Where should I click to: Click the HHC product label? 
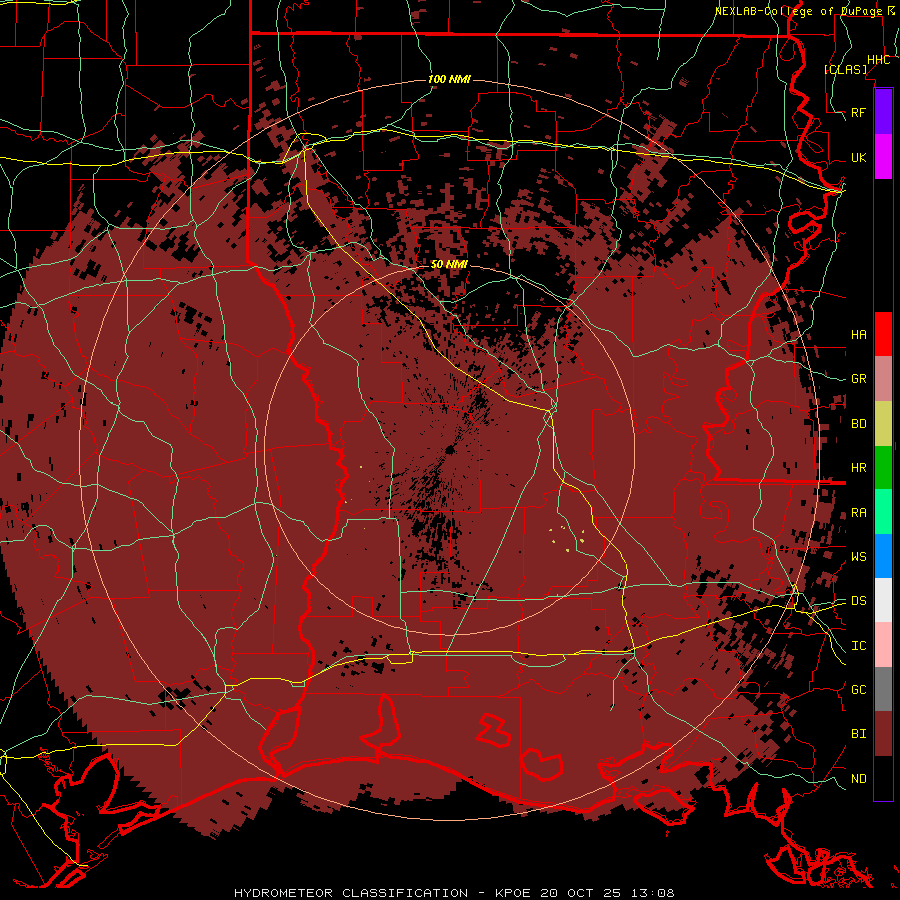[878, 60]
